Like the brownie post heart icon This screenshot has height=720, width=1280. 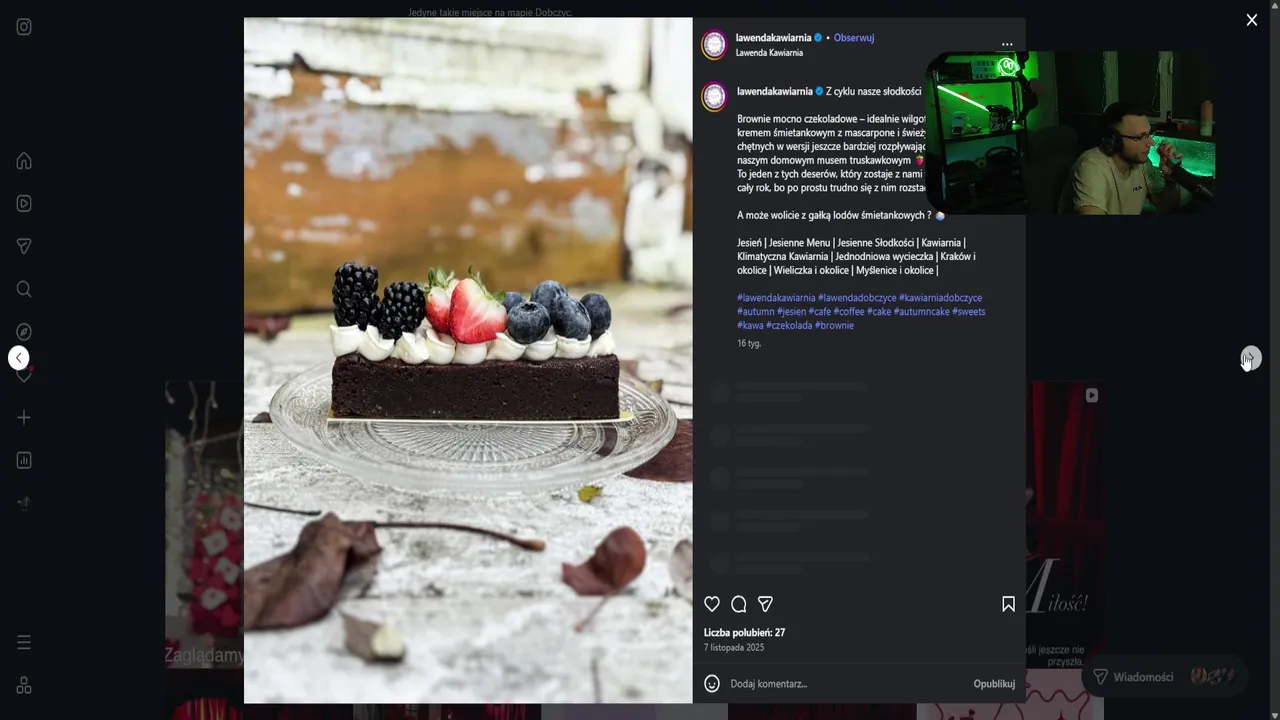(712, 604)
